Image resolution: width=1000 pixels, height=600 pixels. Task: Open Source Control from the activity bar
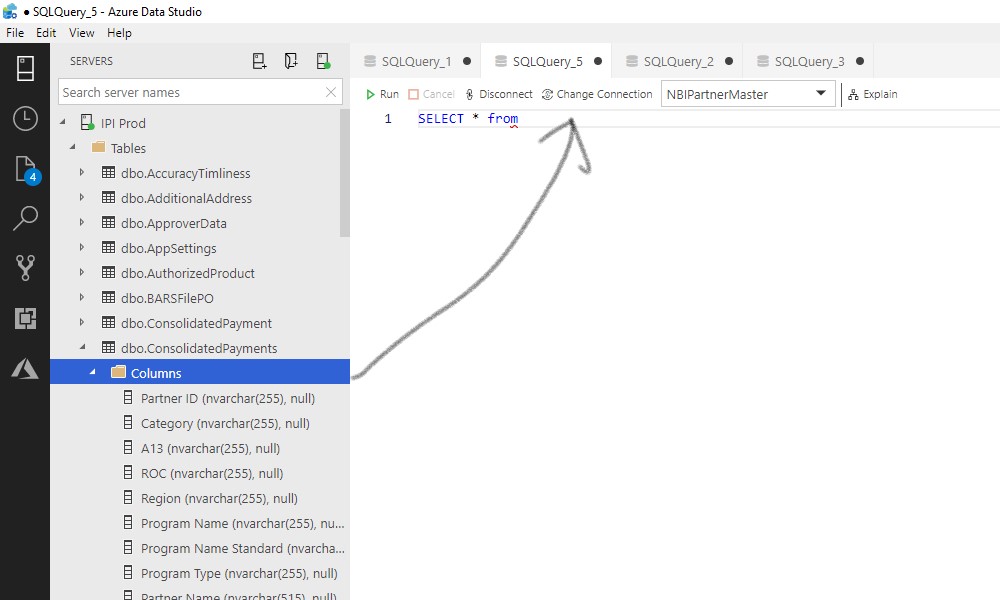[25, 267]
